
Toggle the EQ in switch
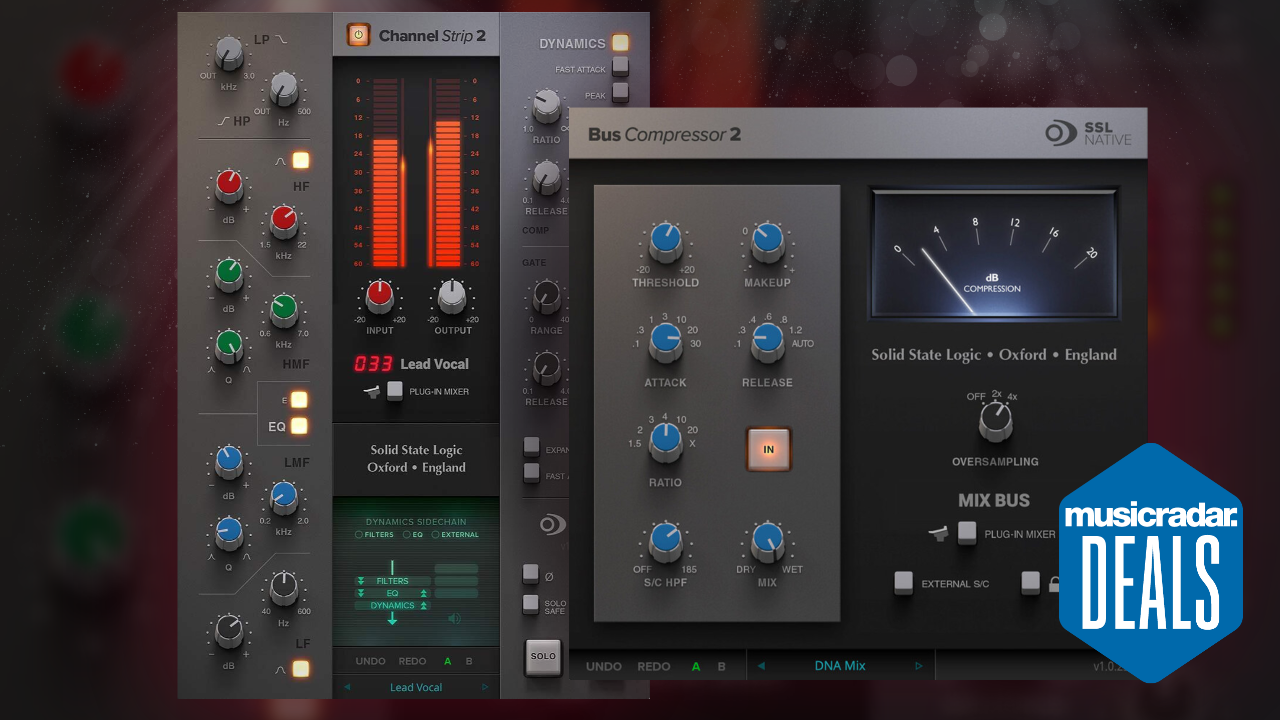click(298, 426)
